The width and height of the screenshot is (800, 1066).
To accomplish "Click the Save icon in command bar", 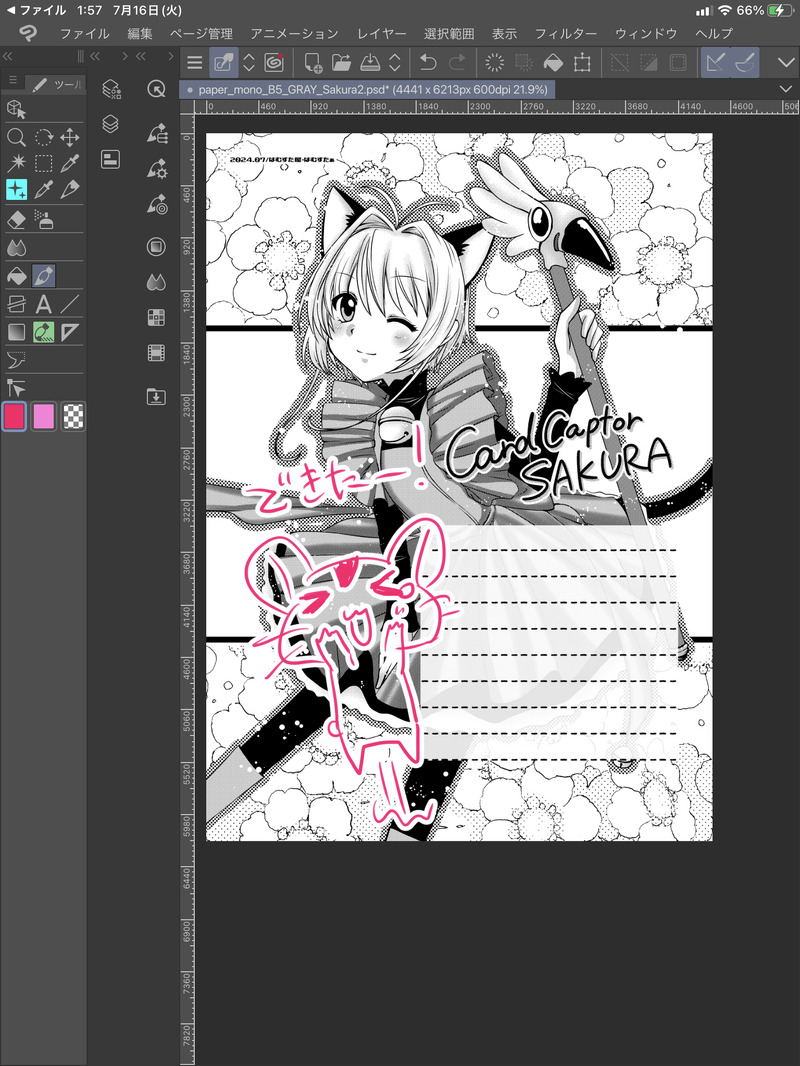I will 370,63.
